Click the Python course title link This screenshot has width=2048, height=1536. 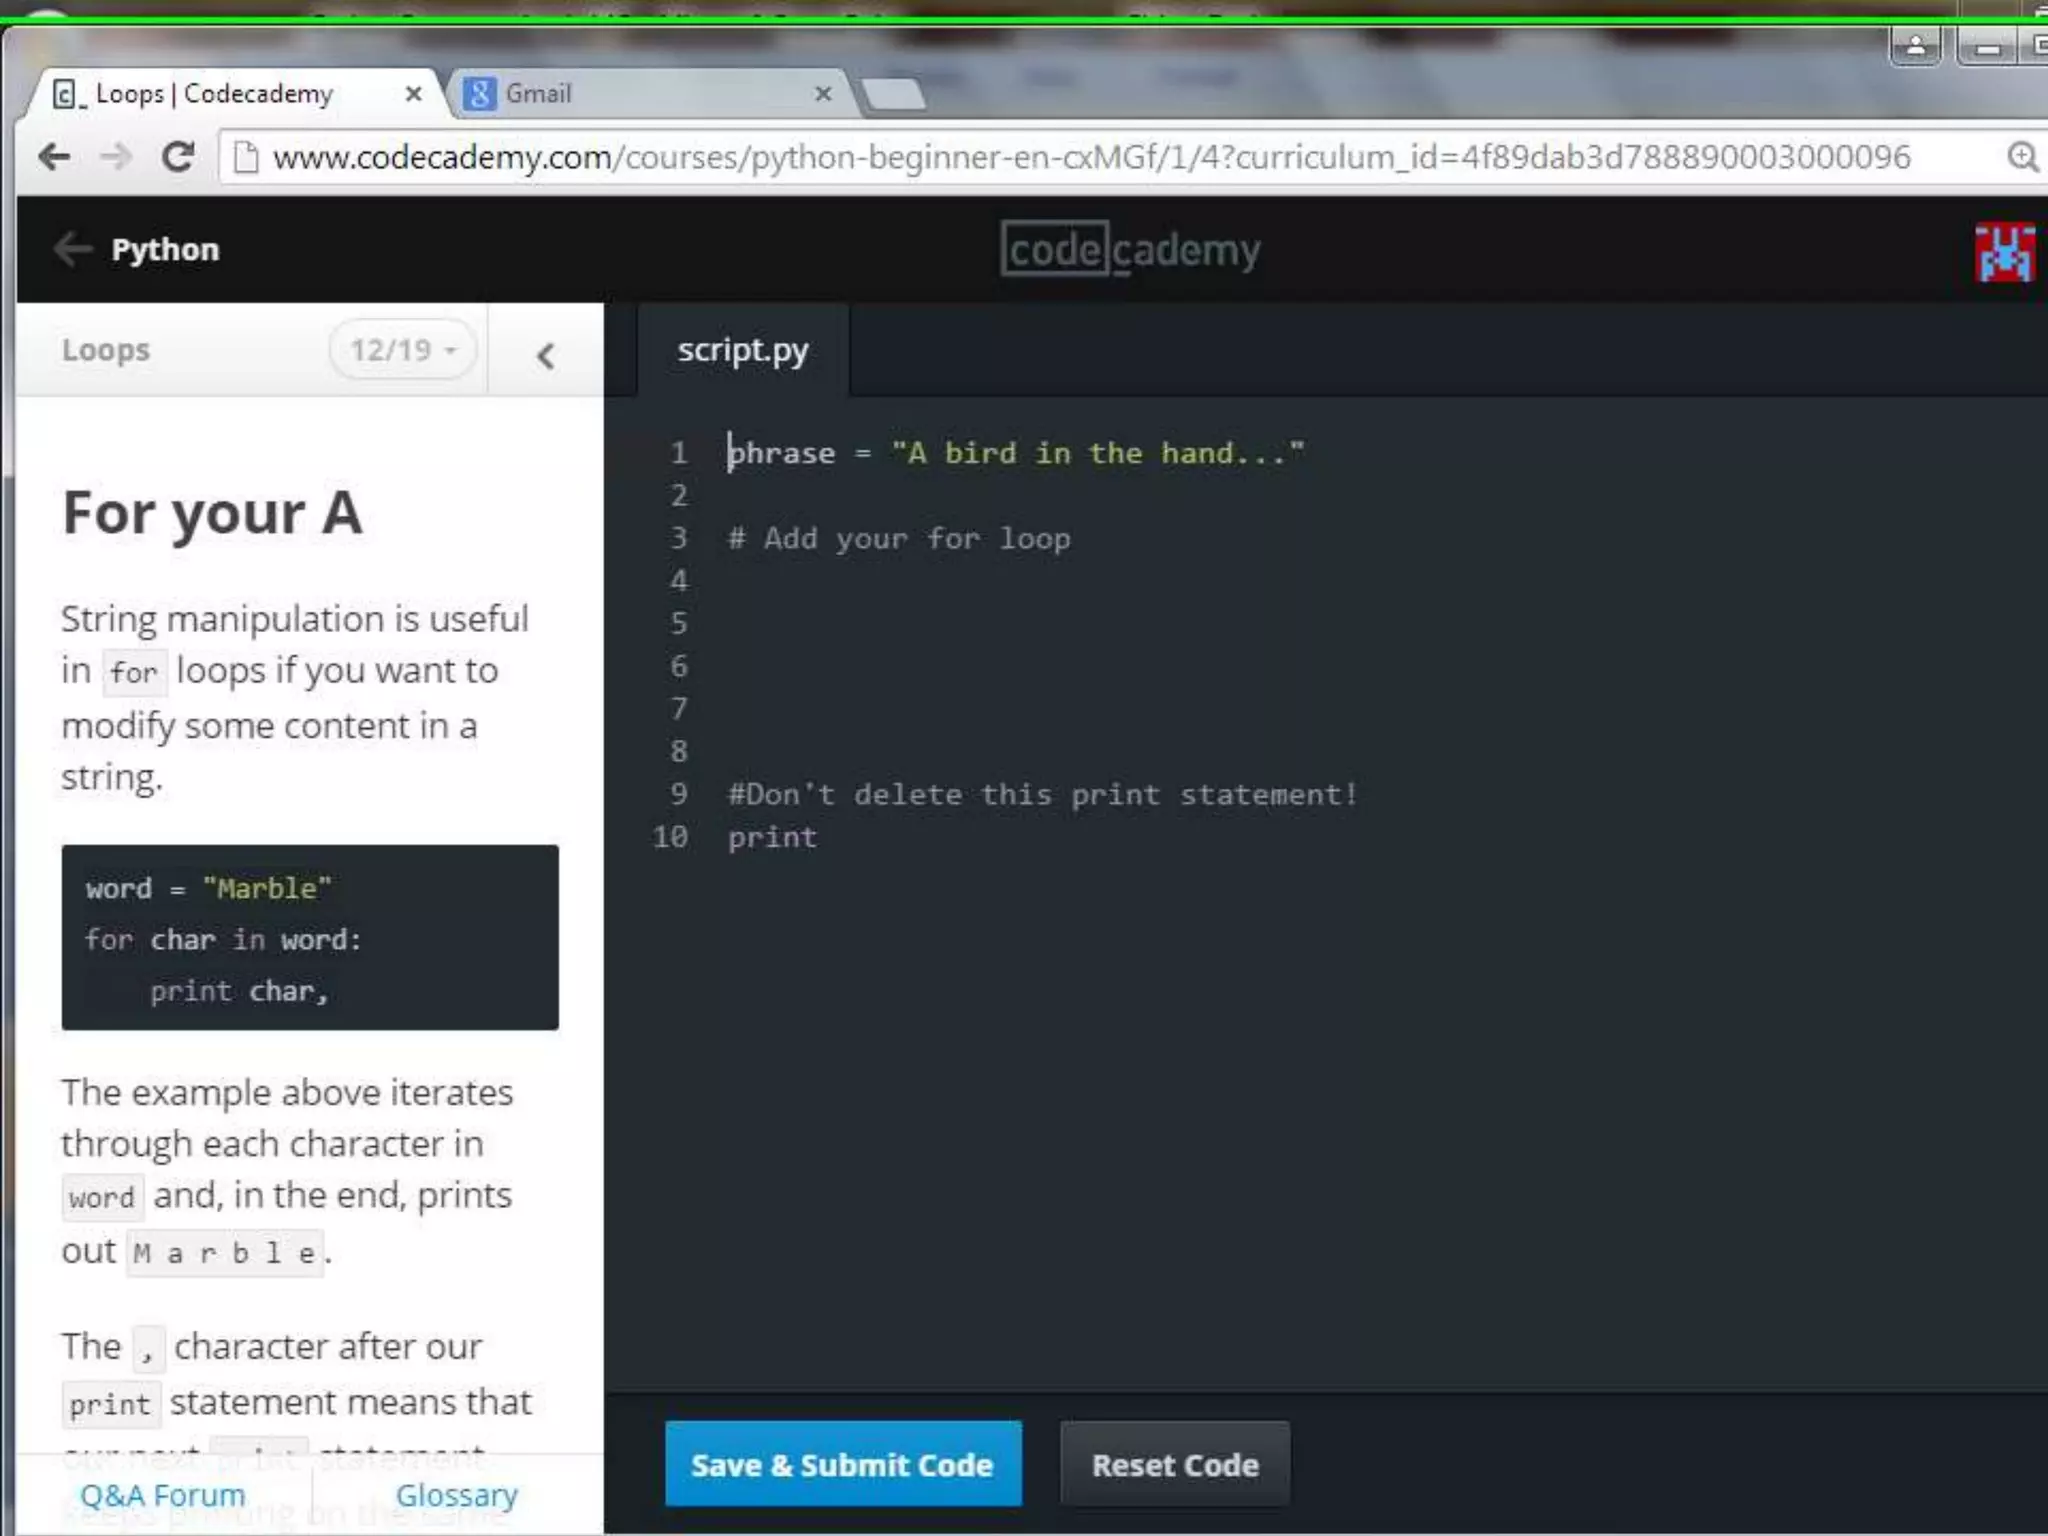pos(165,250)
